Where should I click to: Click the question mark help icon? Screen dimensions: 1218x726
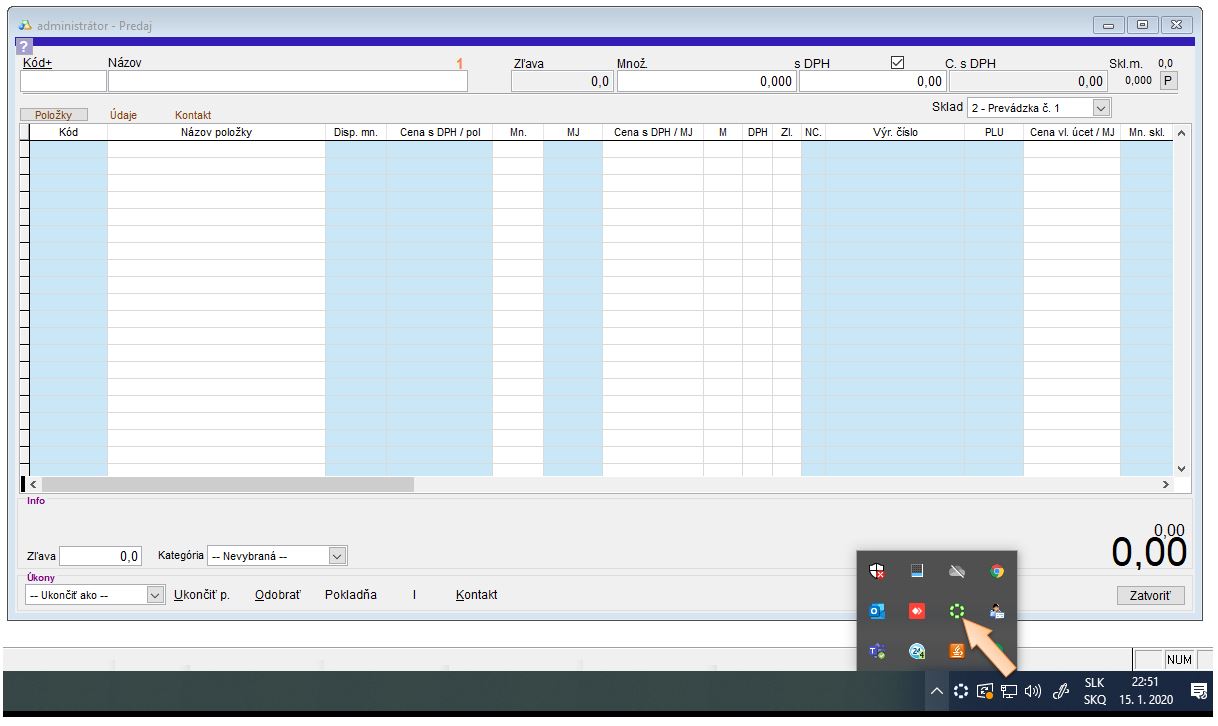pyautogui.click(x=21, y=48)
